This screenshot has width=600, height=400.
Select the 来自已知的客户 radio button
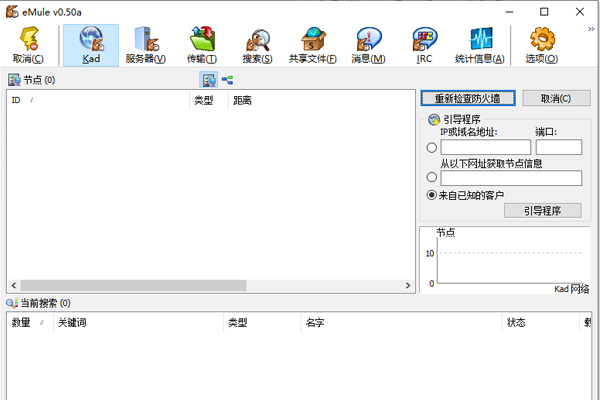[x=432, y=195]
